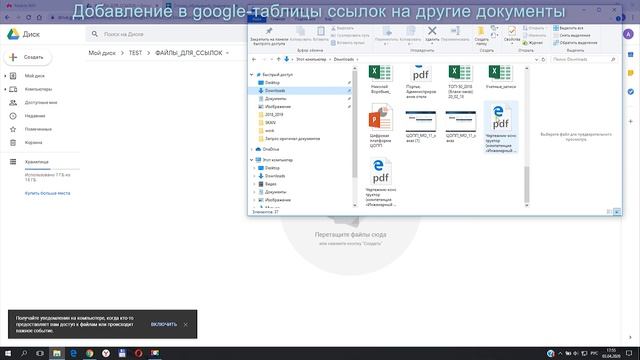Screen dimensions: 640x360
Task: Click the taskbar search icon
Action: [x=24, y=353]
